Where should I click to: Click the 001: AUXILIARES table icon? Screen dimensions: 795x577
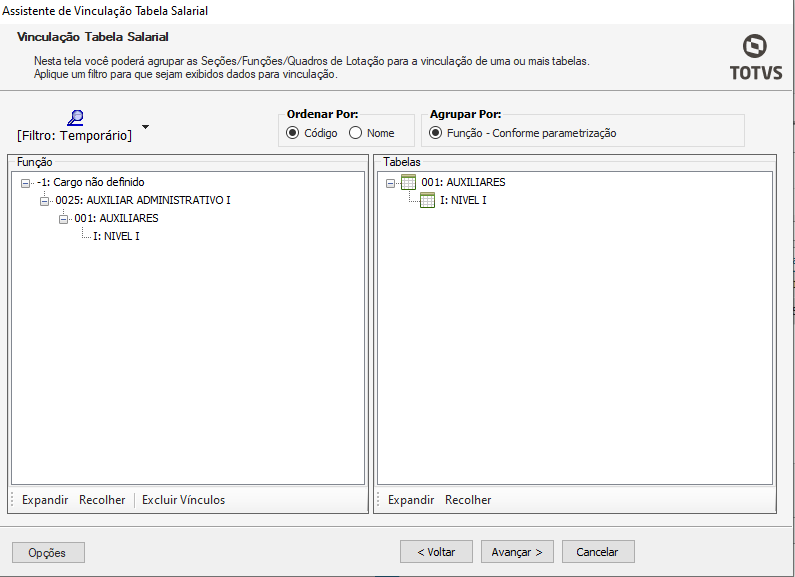pyautogui.click(x=408, y=182)
